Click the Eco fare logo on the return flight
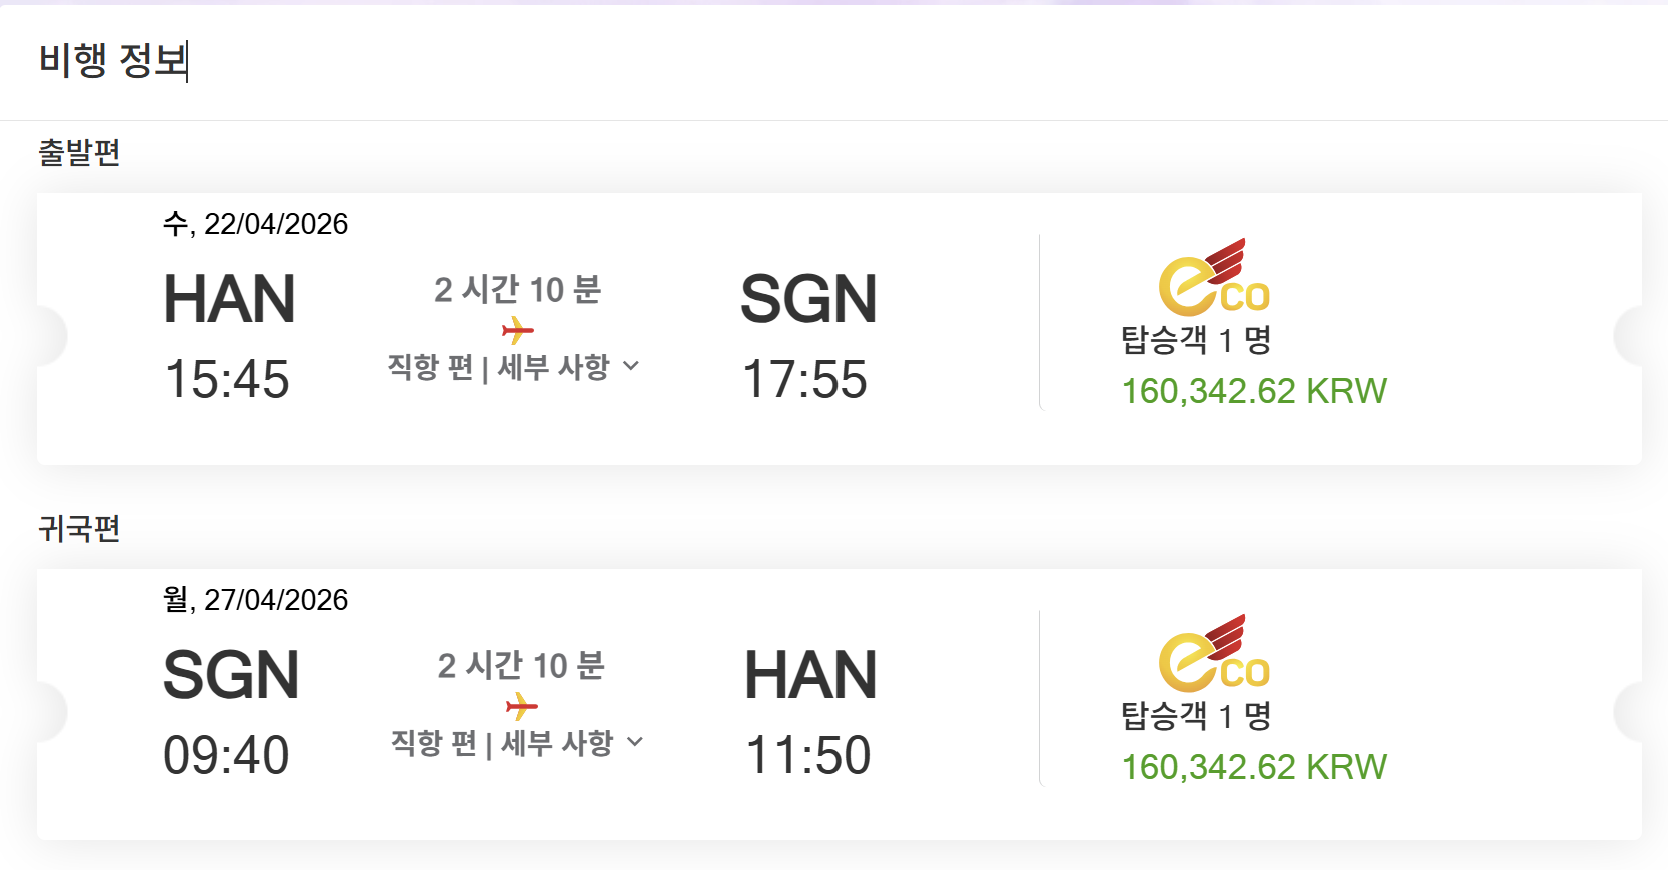 [x=1213, y=653]
